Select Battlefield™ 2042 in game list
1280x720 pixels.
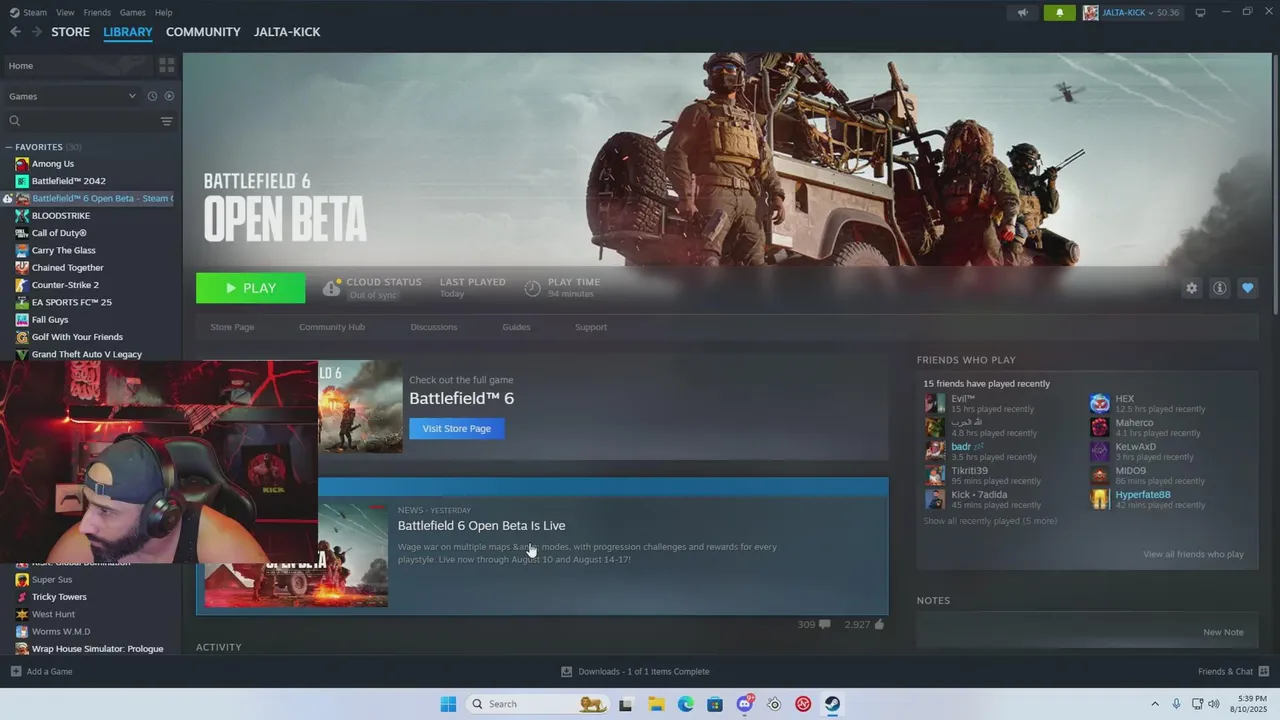click(69, 181)
